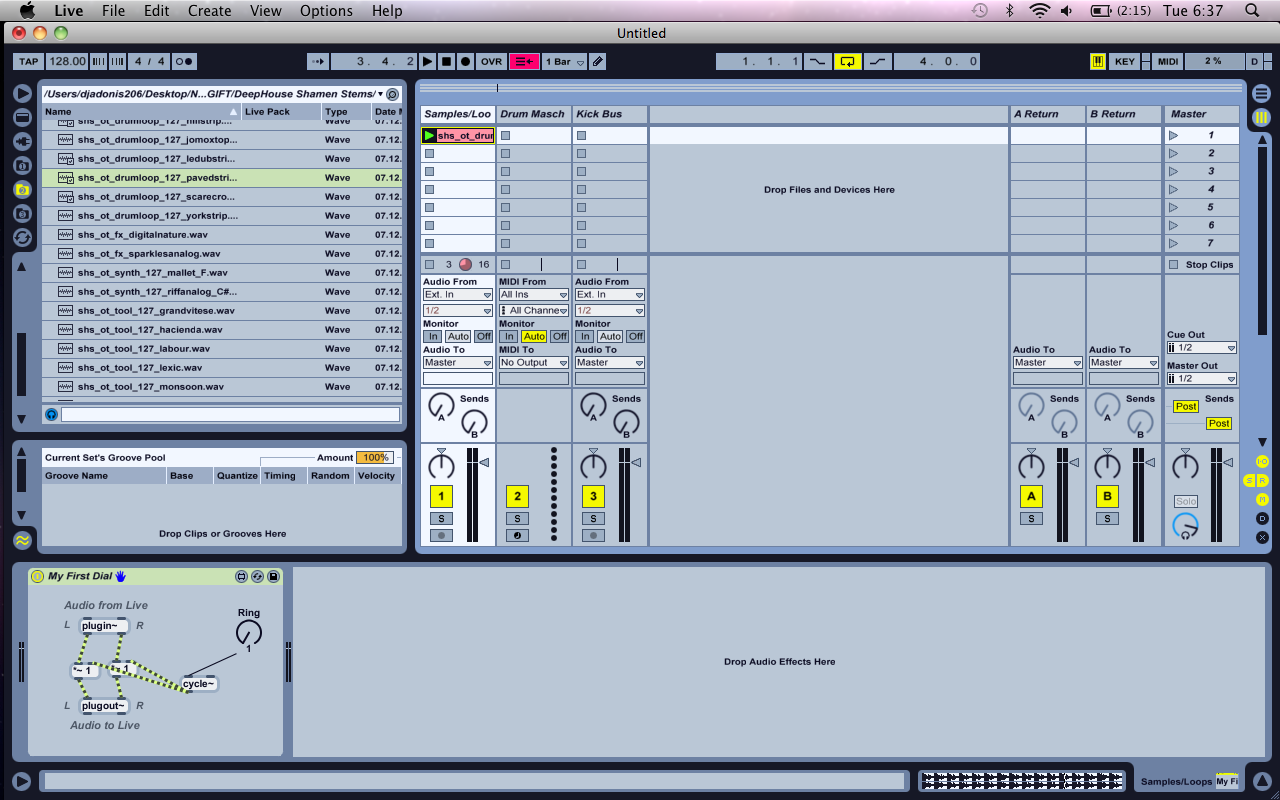Open Drum Masch MIDI From dropdown

tap(534, 295)
